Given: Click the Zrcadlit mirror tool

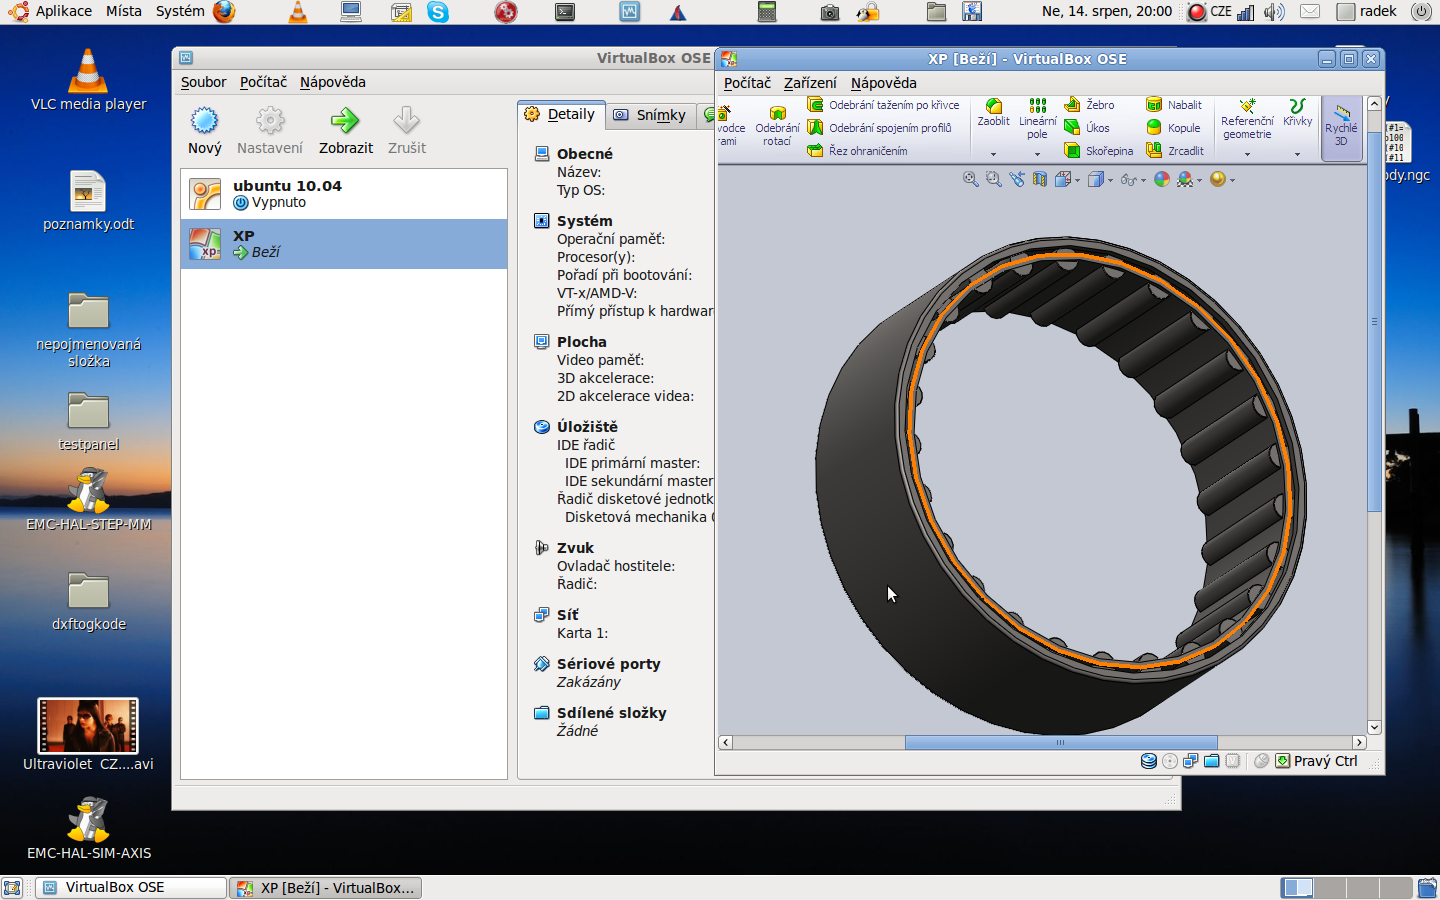Looking at the screenshot, I should pos(1175,151).
